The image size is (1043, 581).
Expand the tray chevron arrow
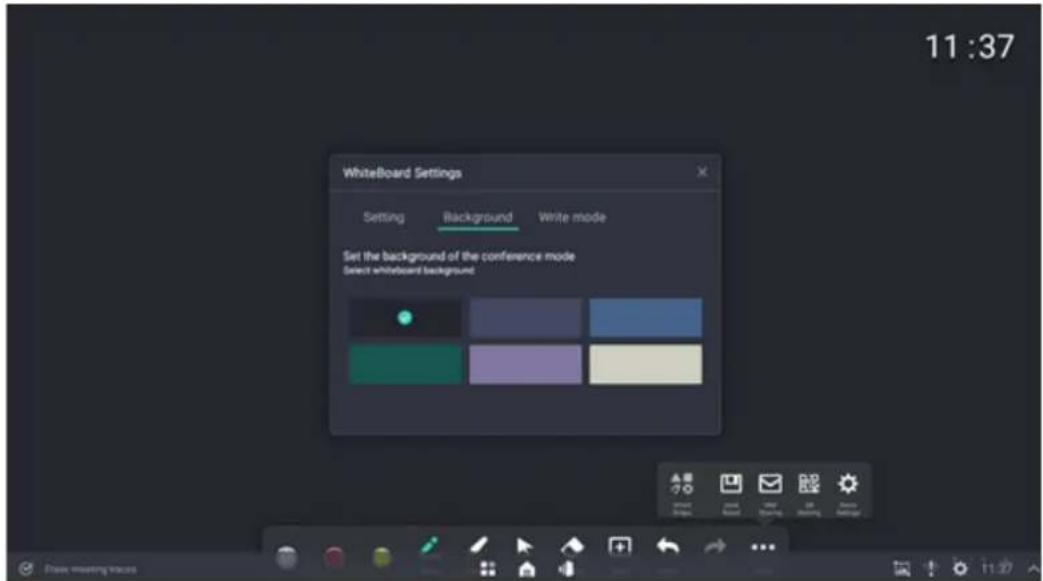click(1033, 568)
